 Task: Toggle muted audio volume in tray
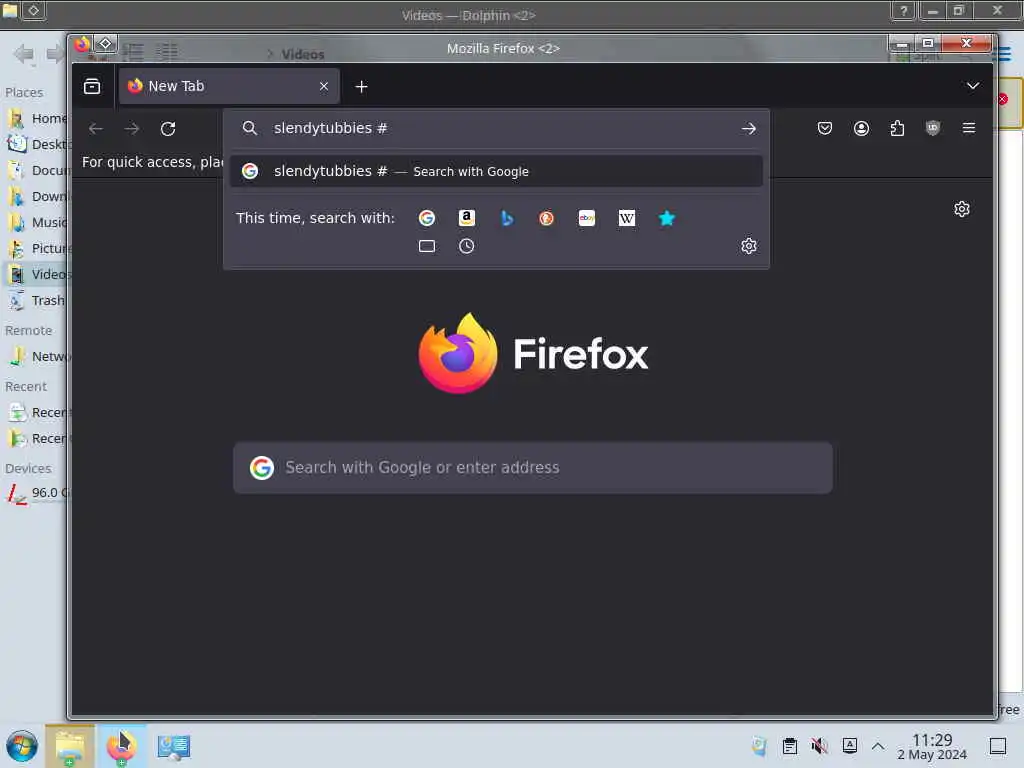pos(819,746)
